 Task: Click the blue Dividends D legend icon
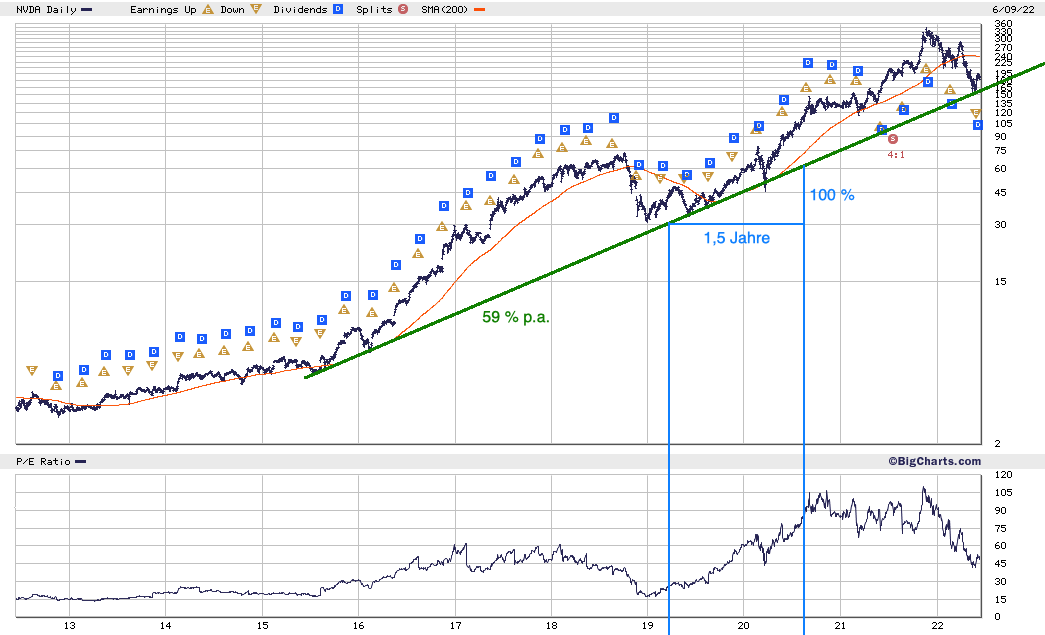(338, 9)
